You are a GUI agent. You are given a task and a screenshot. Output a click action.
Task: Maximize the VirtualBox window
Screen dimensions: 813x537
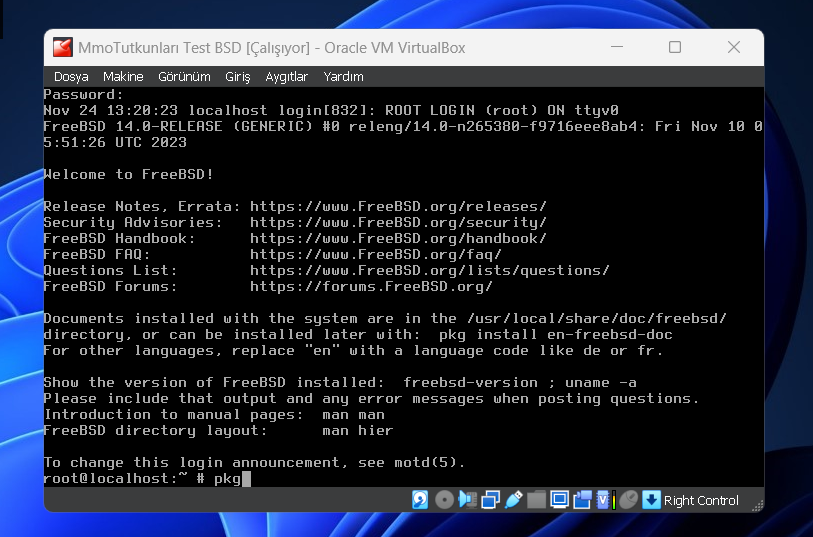pyautogui.click(x=675, y=47)
